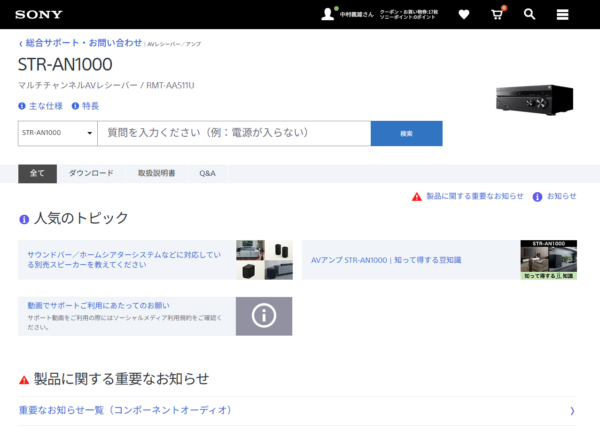Viewport: 600px width, 447px height.
Task: Click the gray info circle tile
Action: point(264,316)
